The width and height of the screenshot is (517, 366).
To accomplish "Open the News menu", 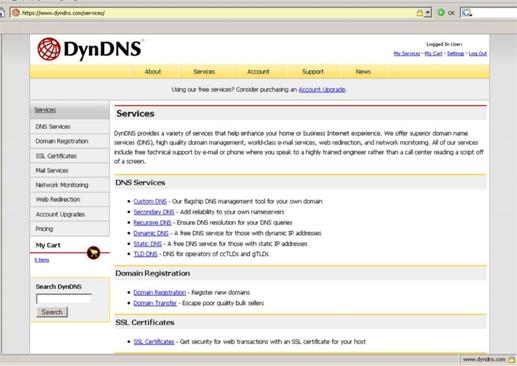I will [363, 72].
